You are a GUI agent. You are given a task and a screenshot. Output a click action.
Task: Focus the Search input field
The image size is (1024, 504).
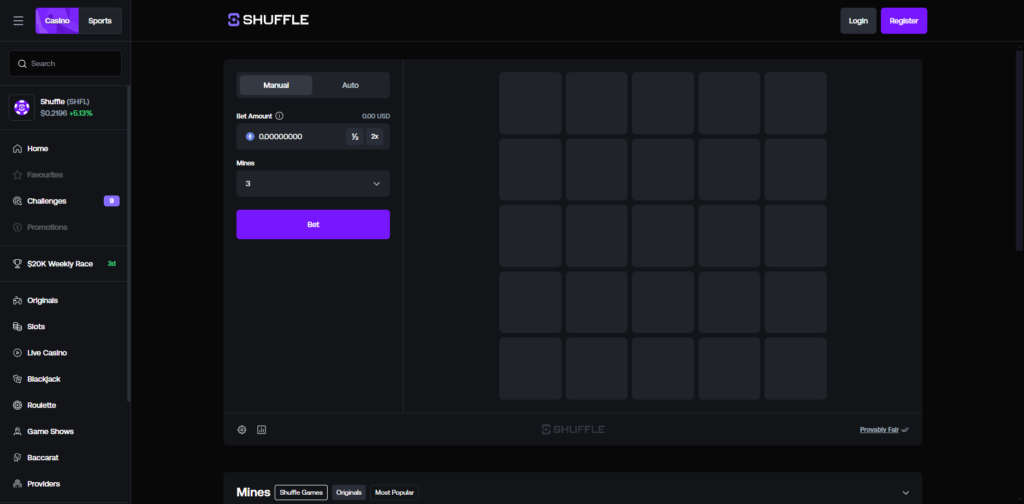click(65, 63)
